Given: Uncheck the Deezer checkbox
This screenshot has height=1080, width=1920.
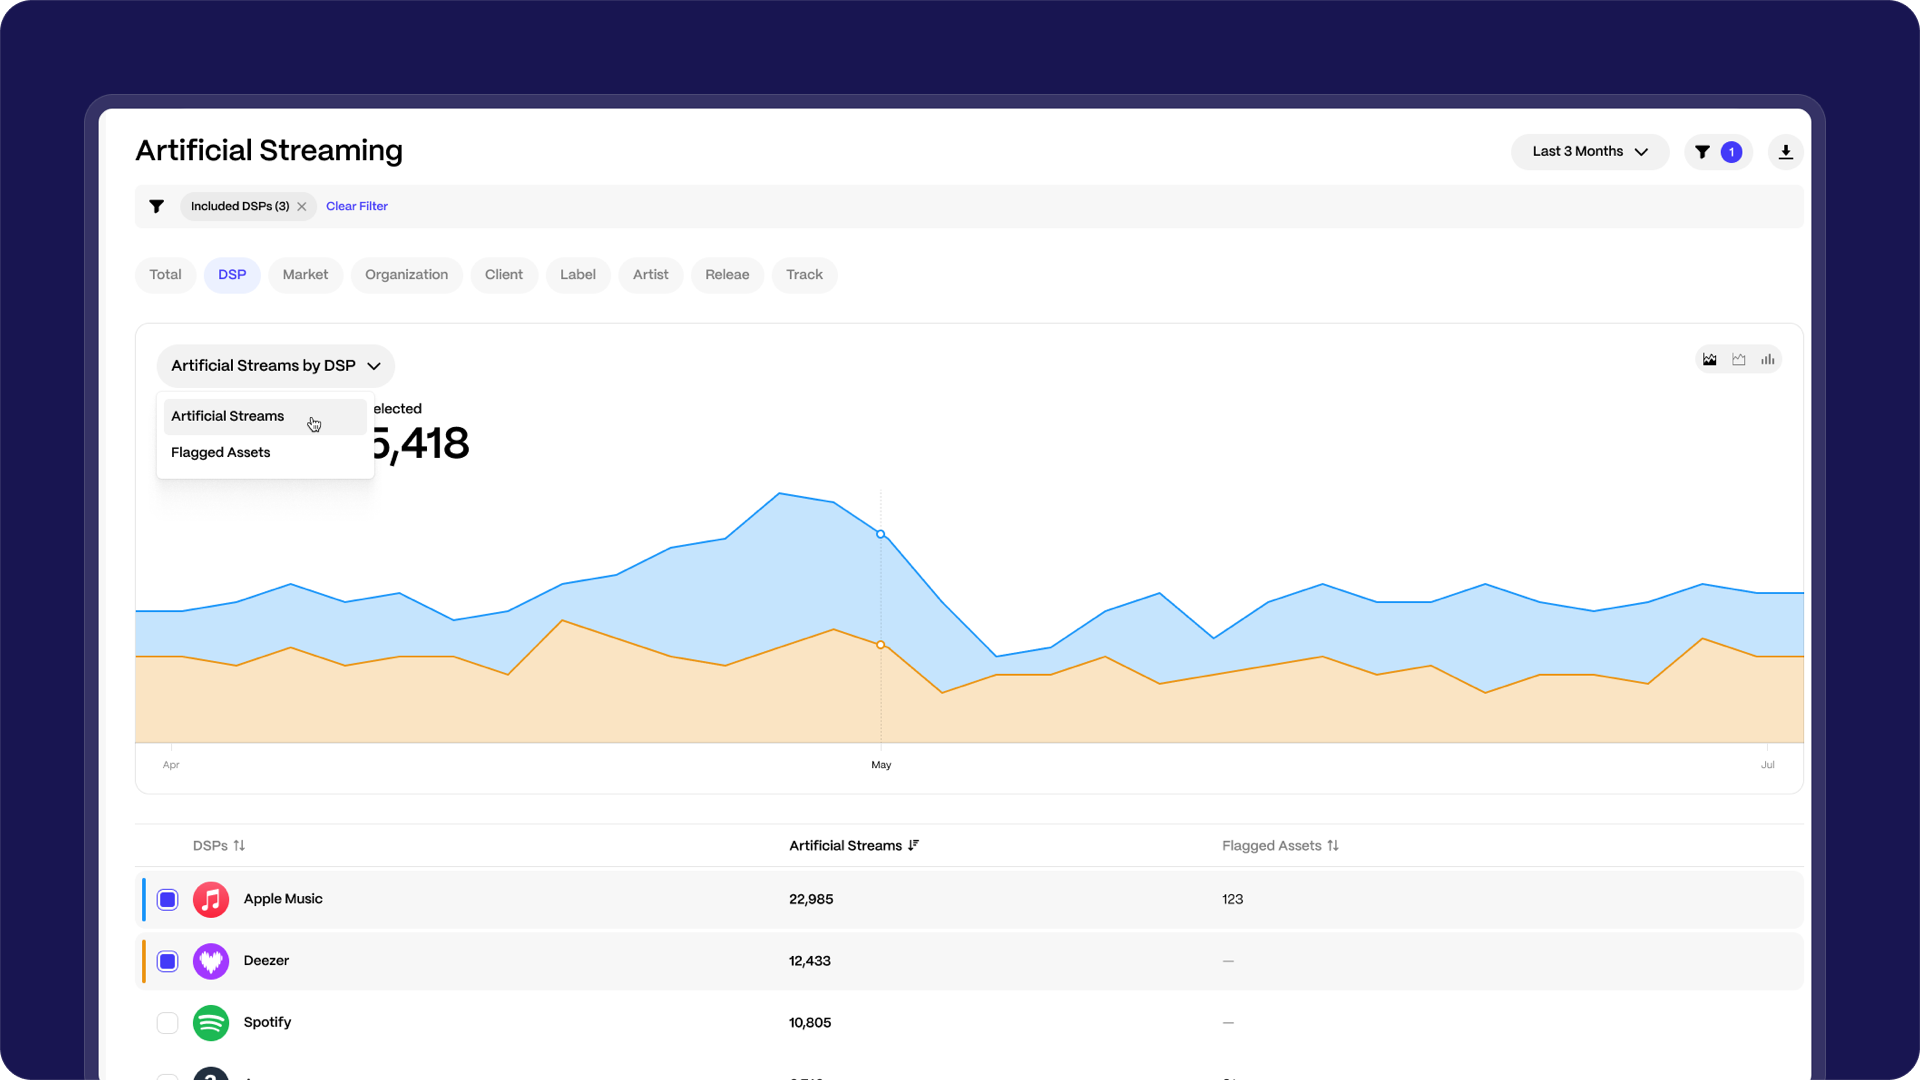Looking at the screenshot, I should (x=168, y=962).
